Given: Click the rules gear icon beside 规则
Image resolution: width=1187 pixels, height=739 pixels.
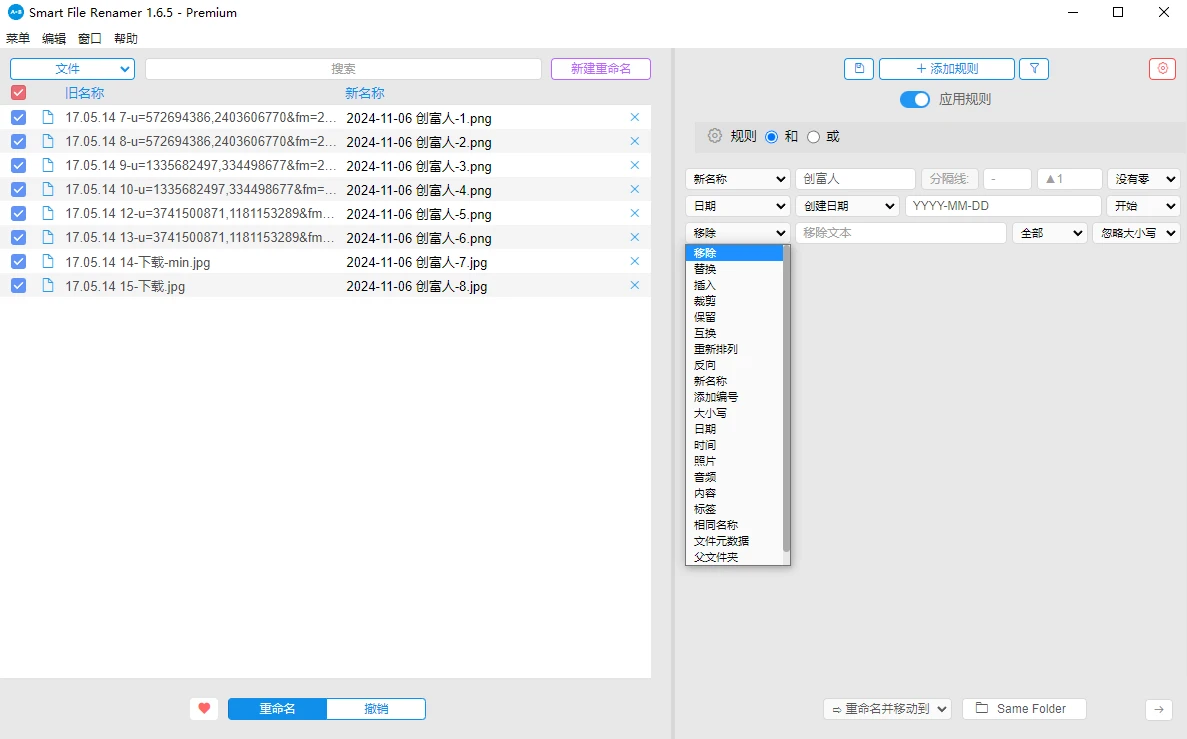Looking at the screenshot, I should [714, 137].
